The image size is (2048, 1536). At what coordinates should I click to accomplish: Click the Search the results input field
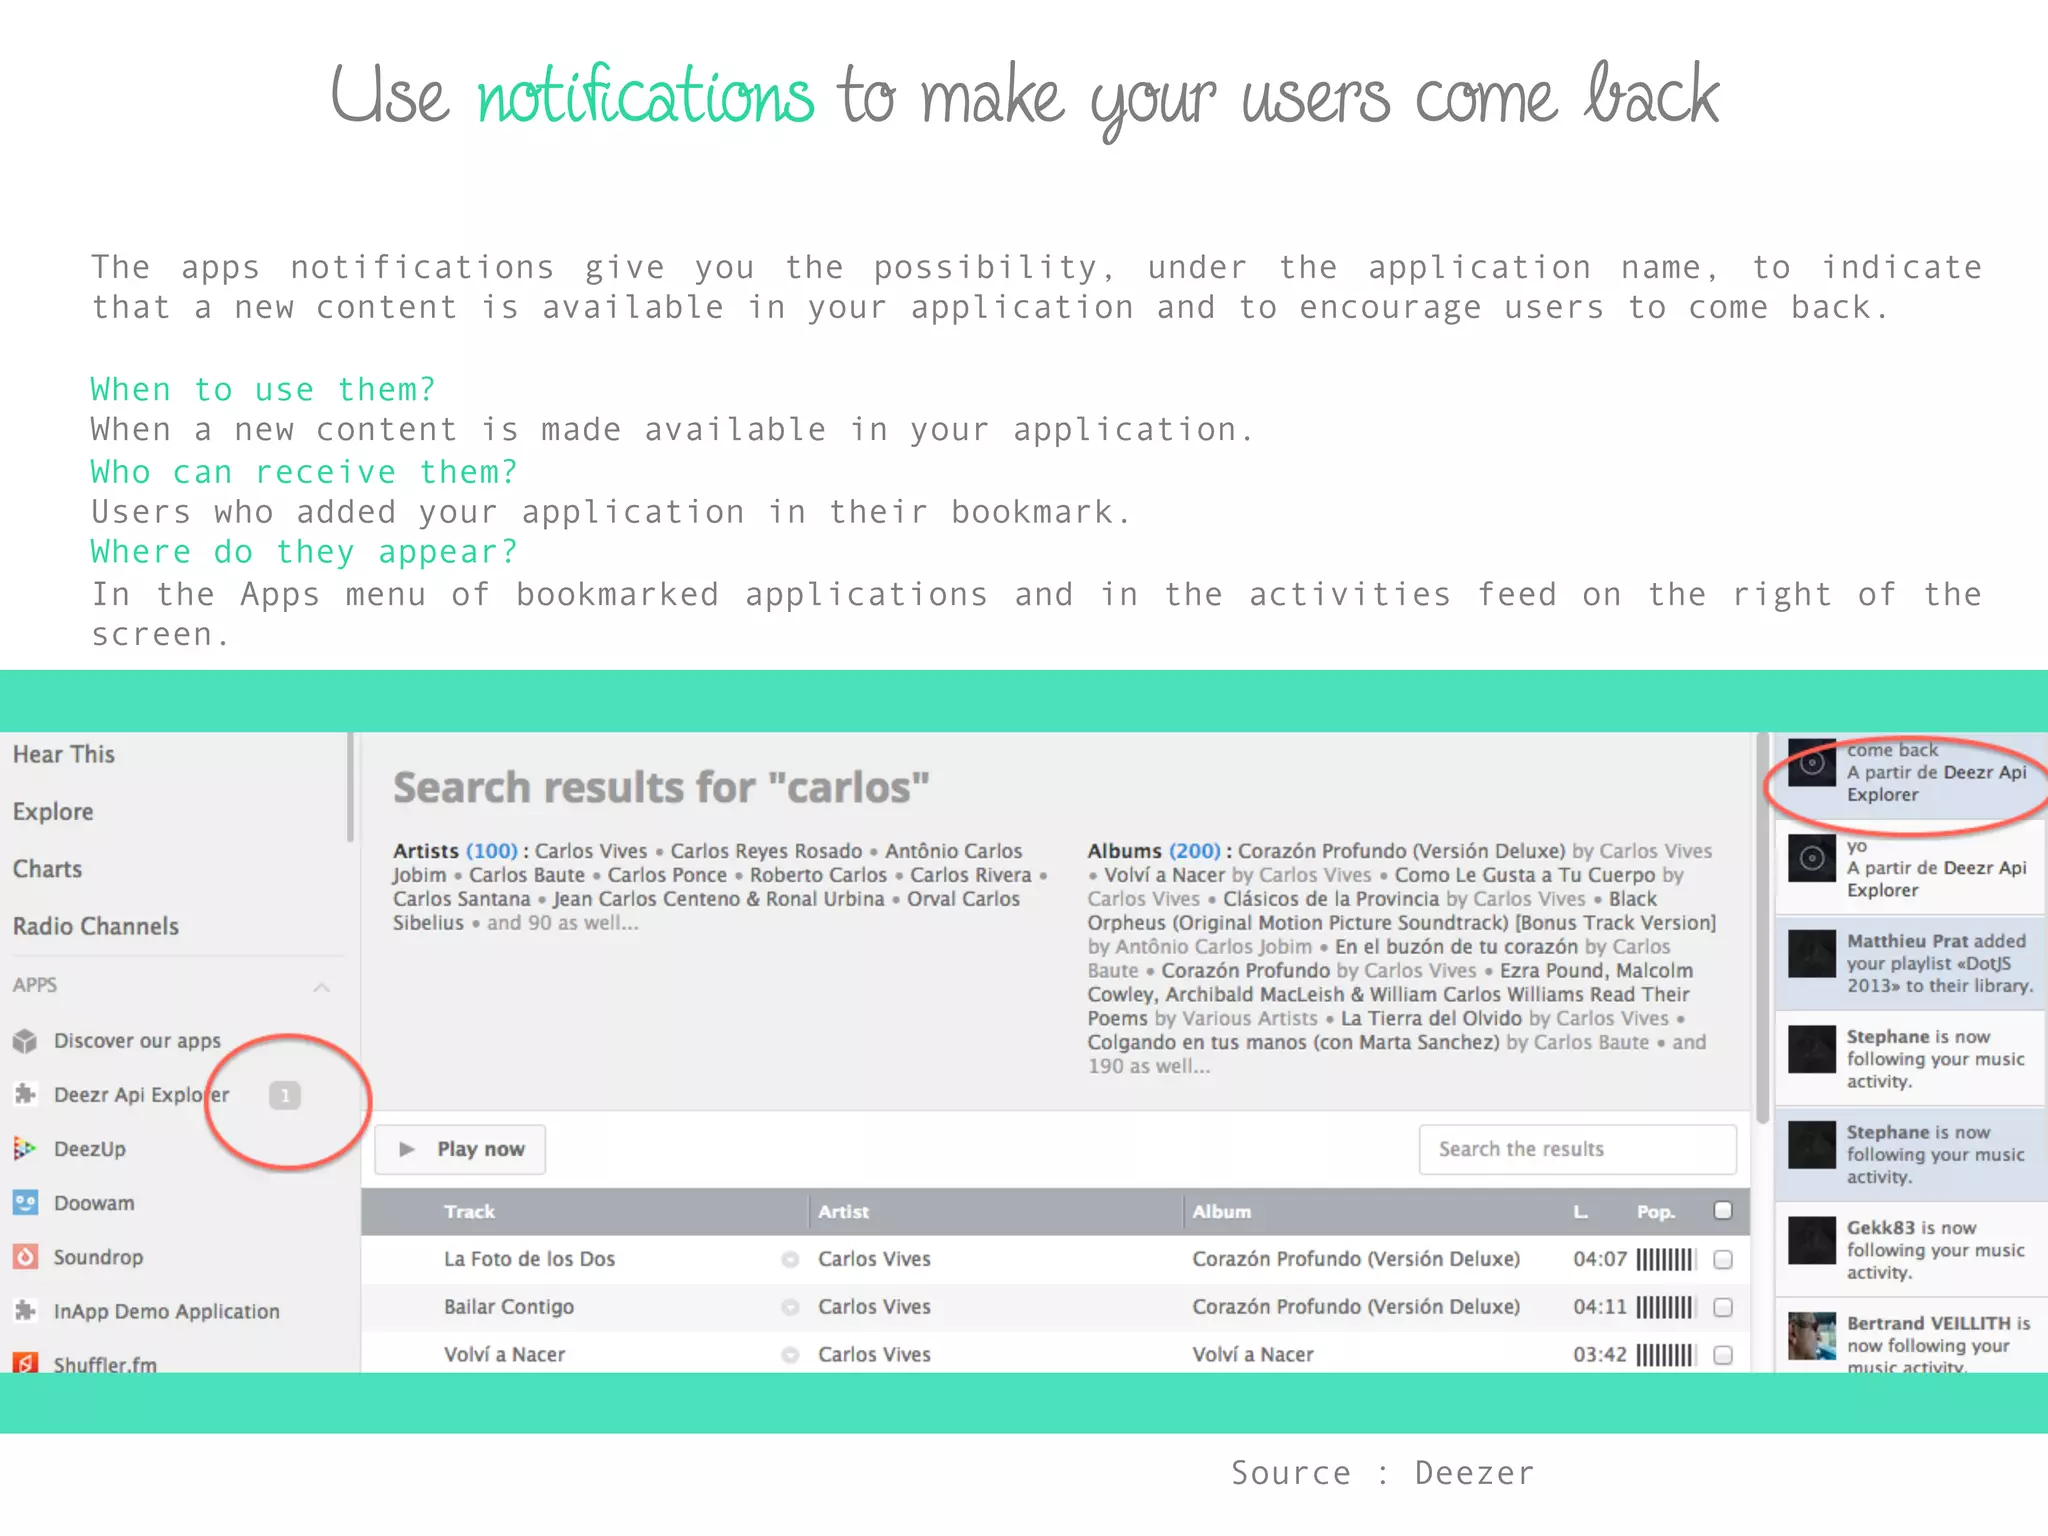(1577, 1149)
